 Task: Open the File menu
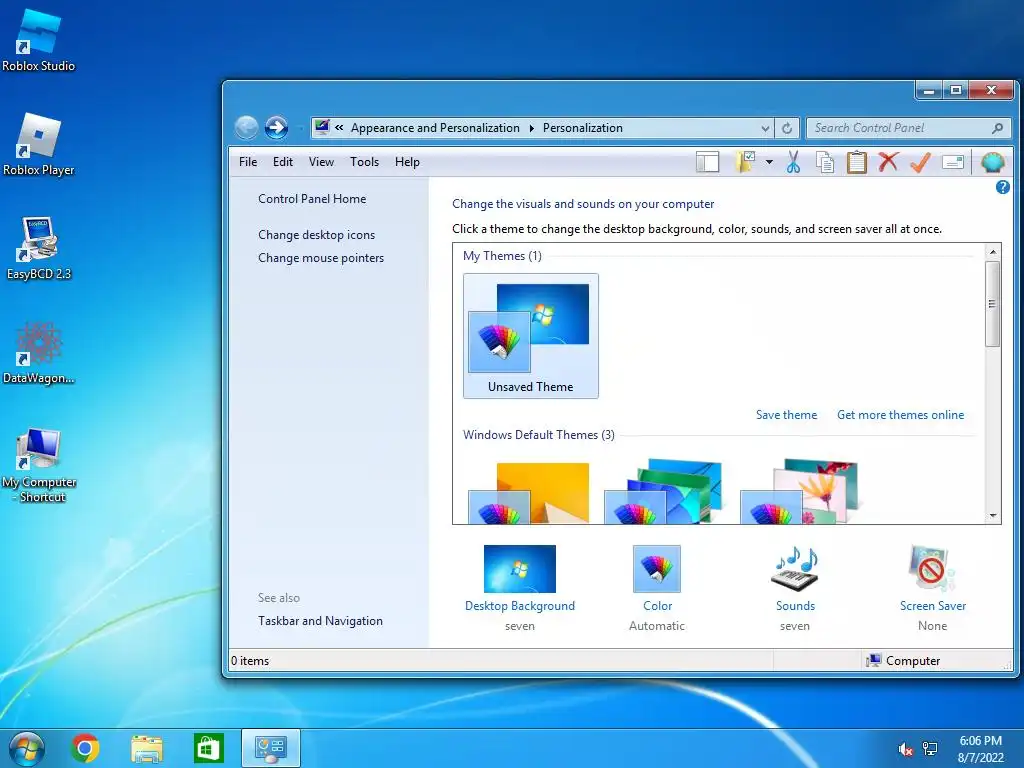(x=248, y=162)
